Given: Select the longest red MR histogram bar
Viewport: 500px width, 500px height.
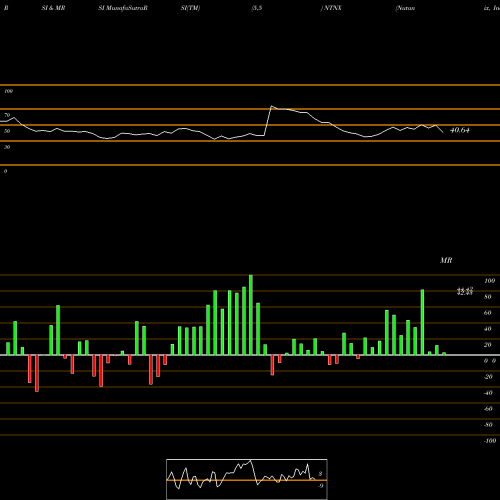Looking at the screenshot, I should [x=37, y=373].
